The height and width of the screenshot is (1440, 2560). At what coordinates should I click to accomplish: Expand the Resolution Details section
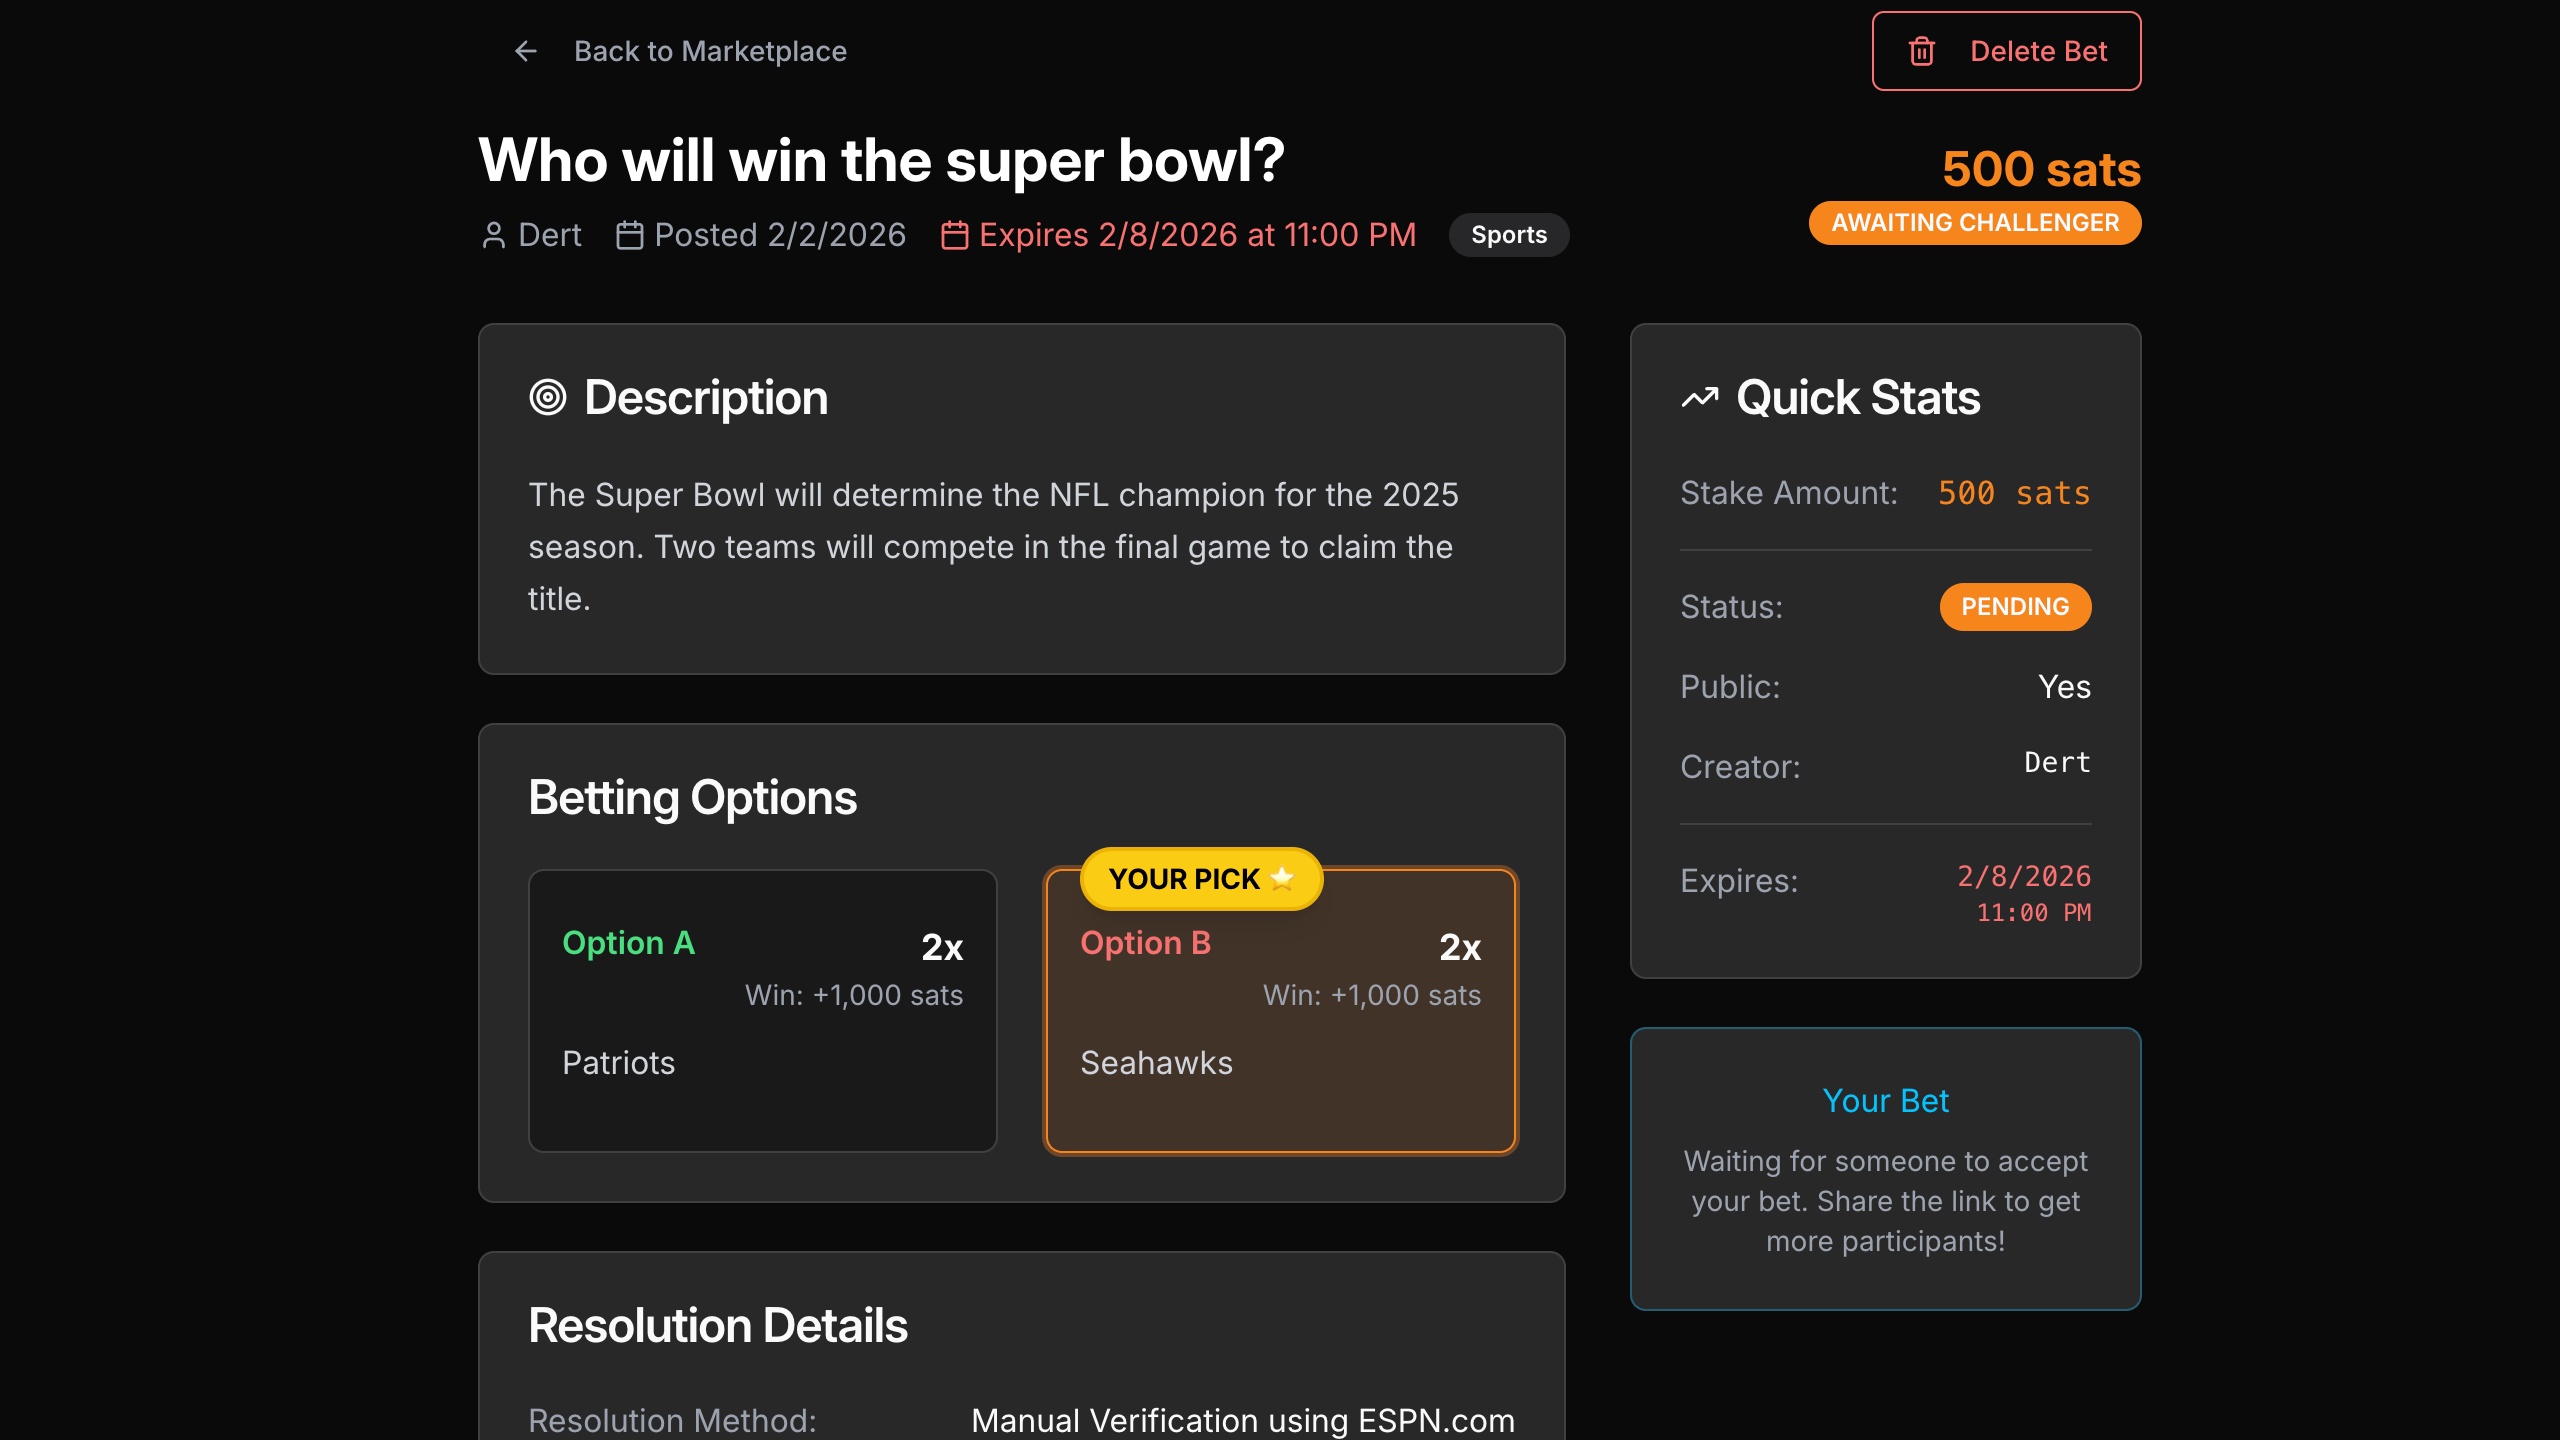pyautogui.click(x=718, y=1324)
